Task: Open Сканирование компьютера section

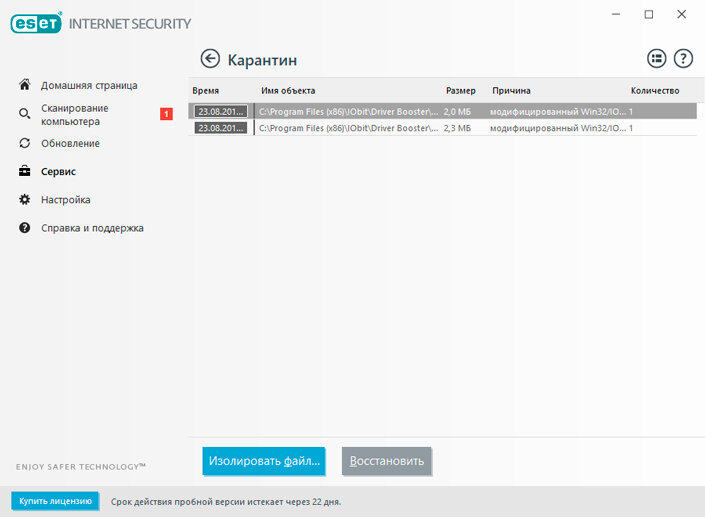Action: (x=75, y=115)
